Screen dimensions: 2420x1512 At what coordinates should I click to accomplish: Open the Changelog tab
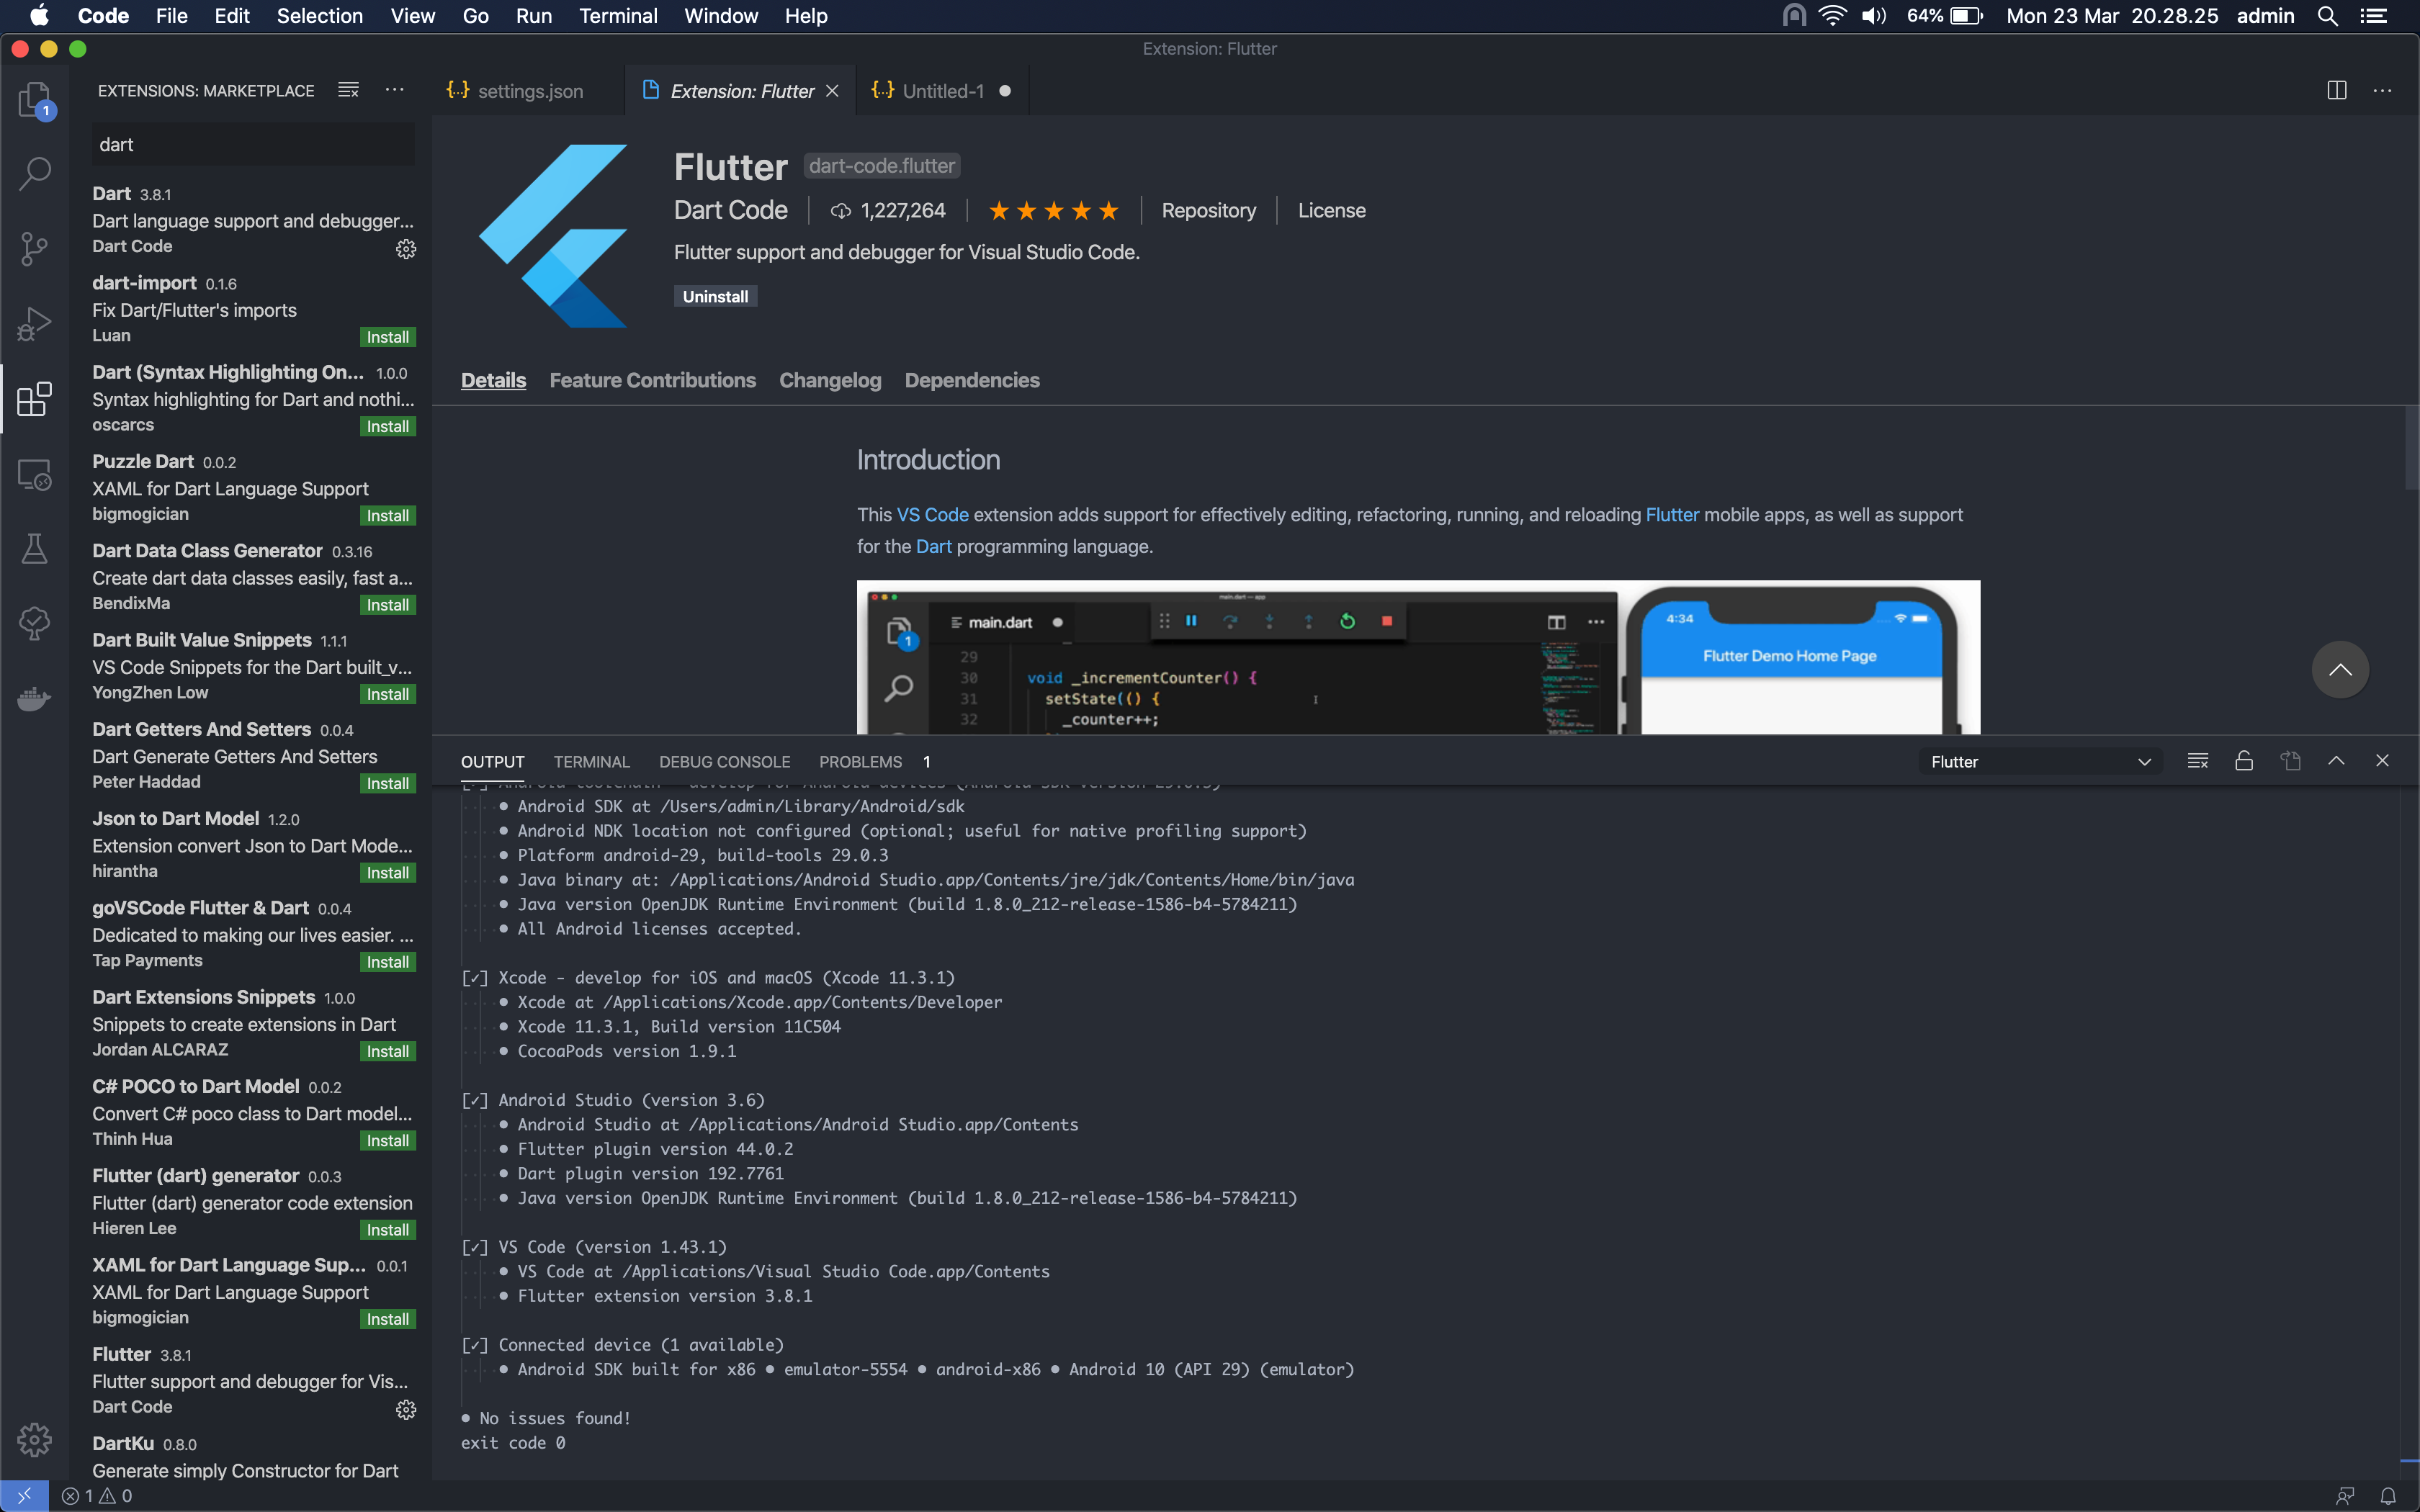pos(830,380)
